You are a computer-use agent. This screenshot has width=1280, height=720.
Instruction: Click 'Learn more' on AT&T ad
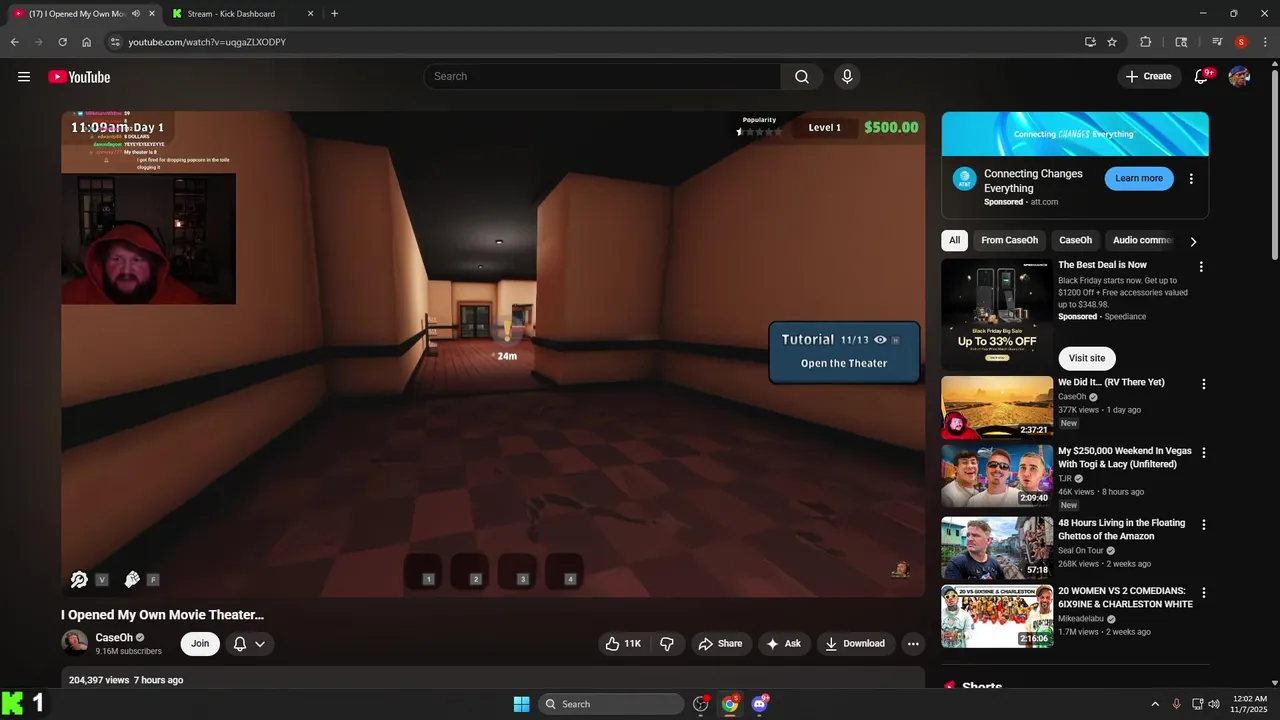coord(1139,179)
